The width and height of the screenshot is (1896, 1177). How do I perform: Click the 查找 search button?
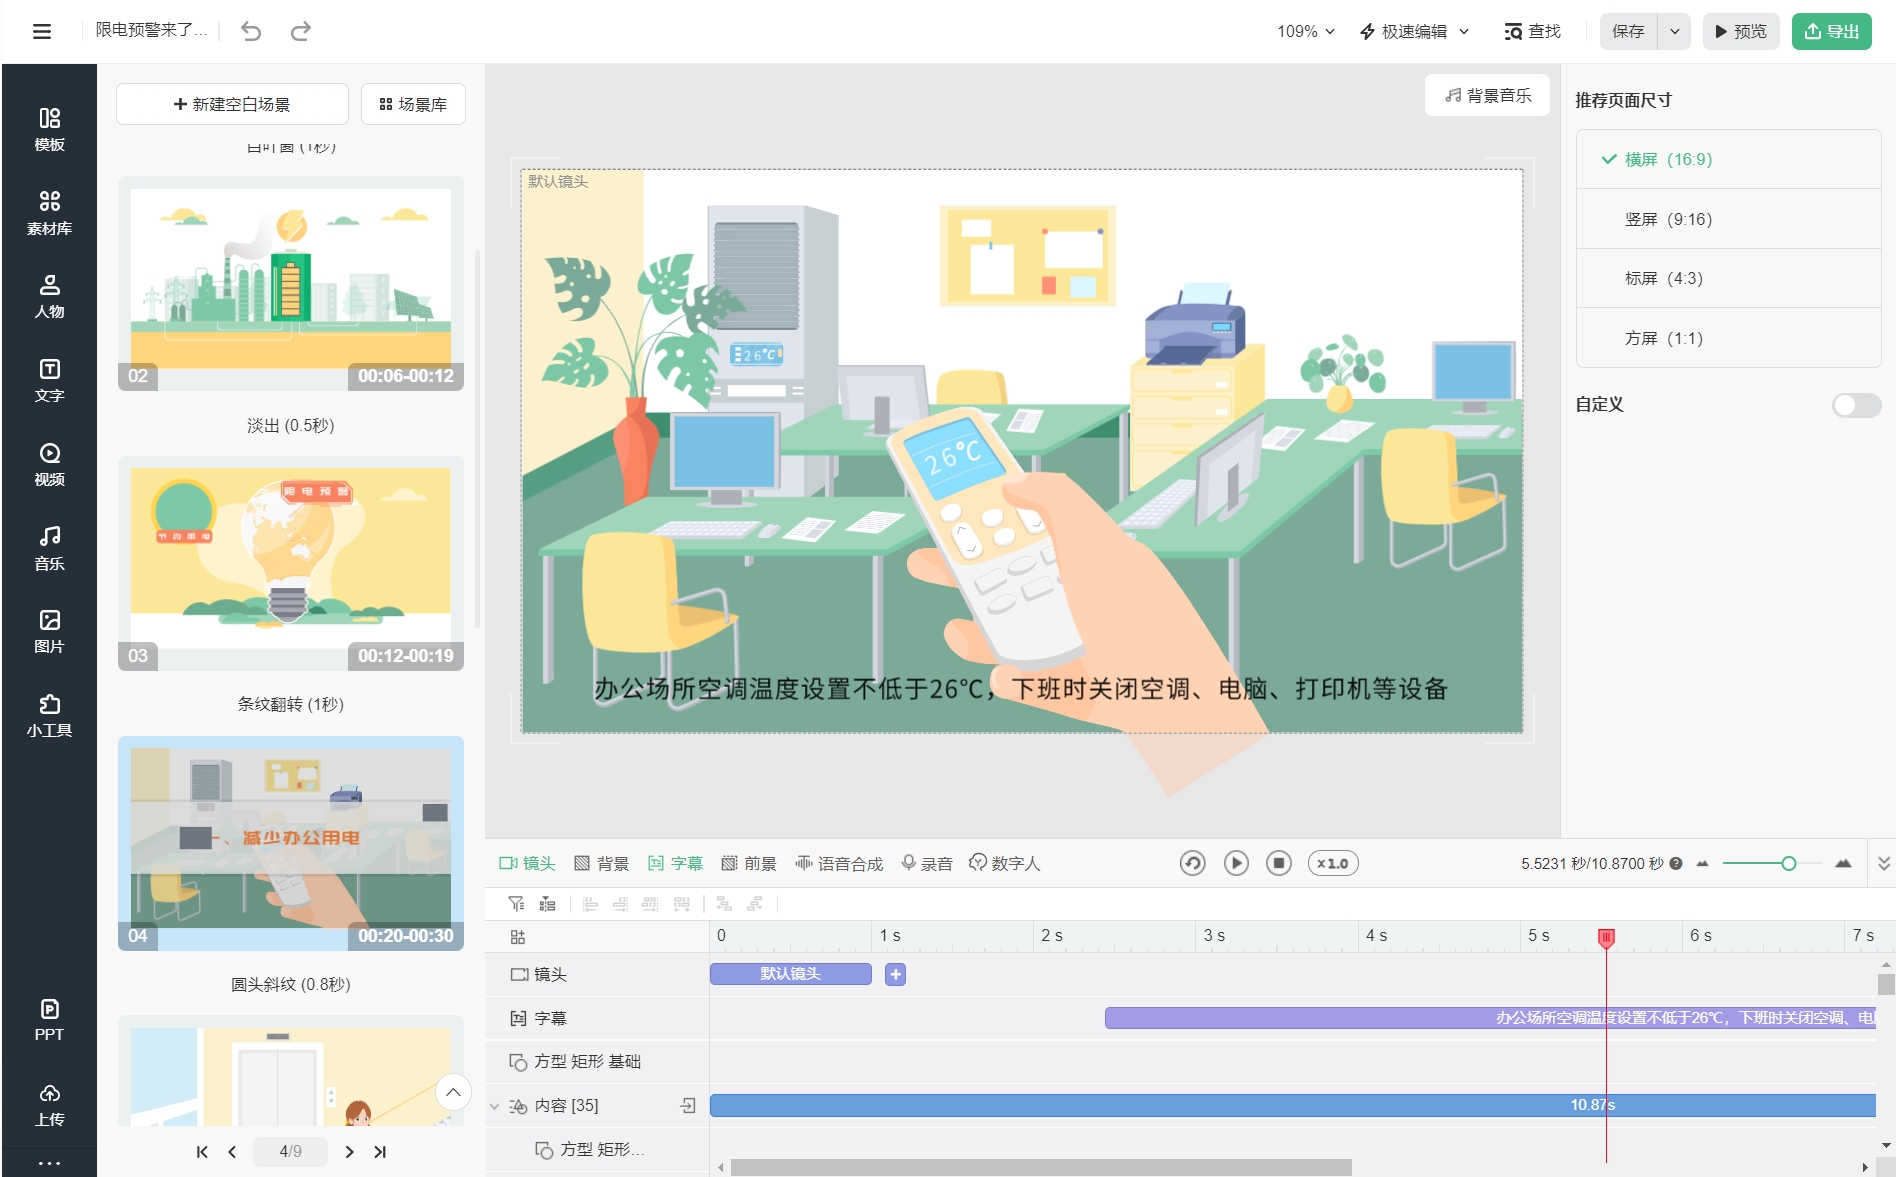(1533, 31)
